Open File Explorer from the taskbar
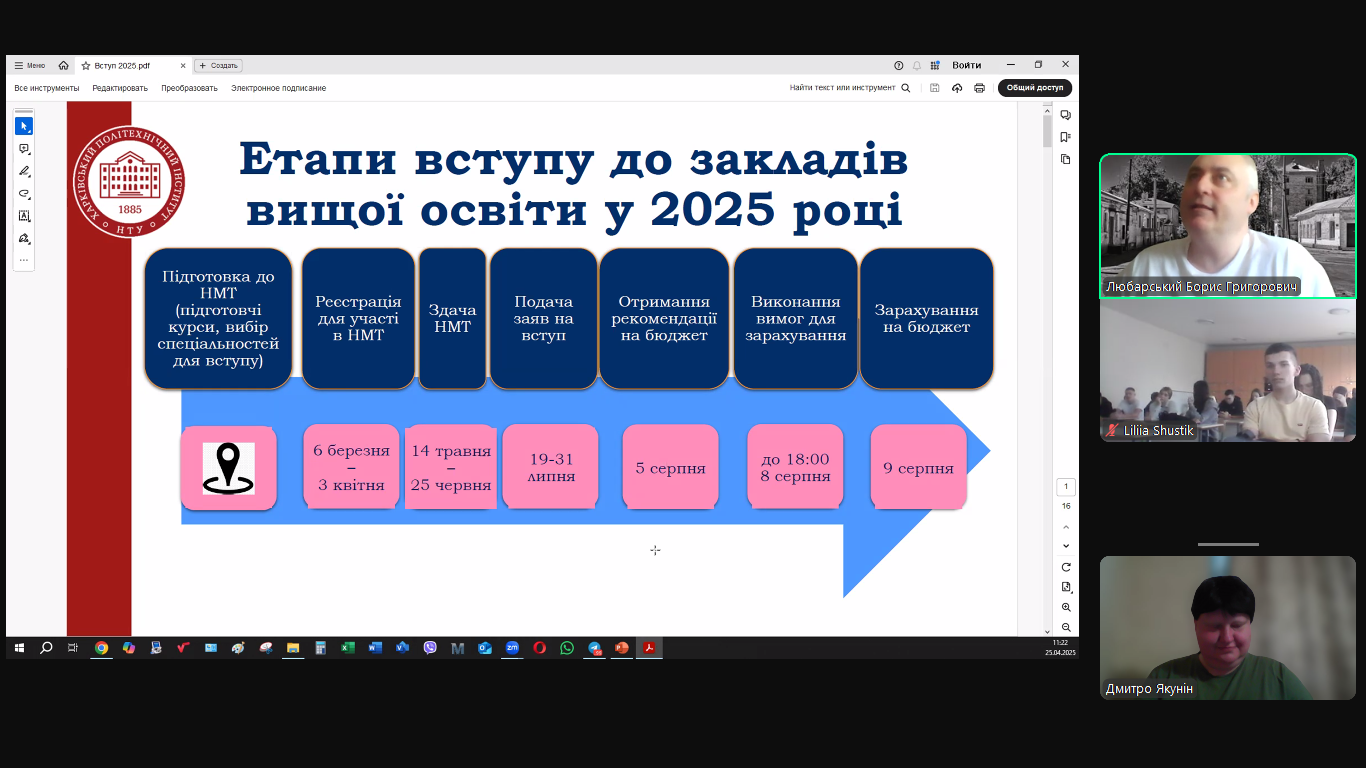Screen dimensions: 1366x768 coord(293,648)
